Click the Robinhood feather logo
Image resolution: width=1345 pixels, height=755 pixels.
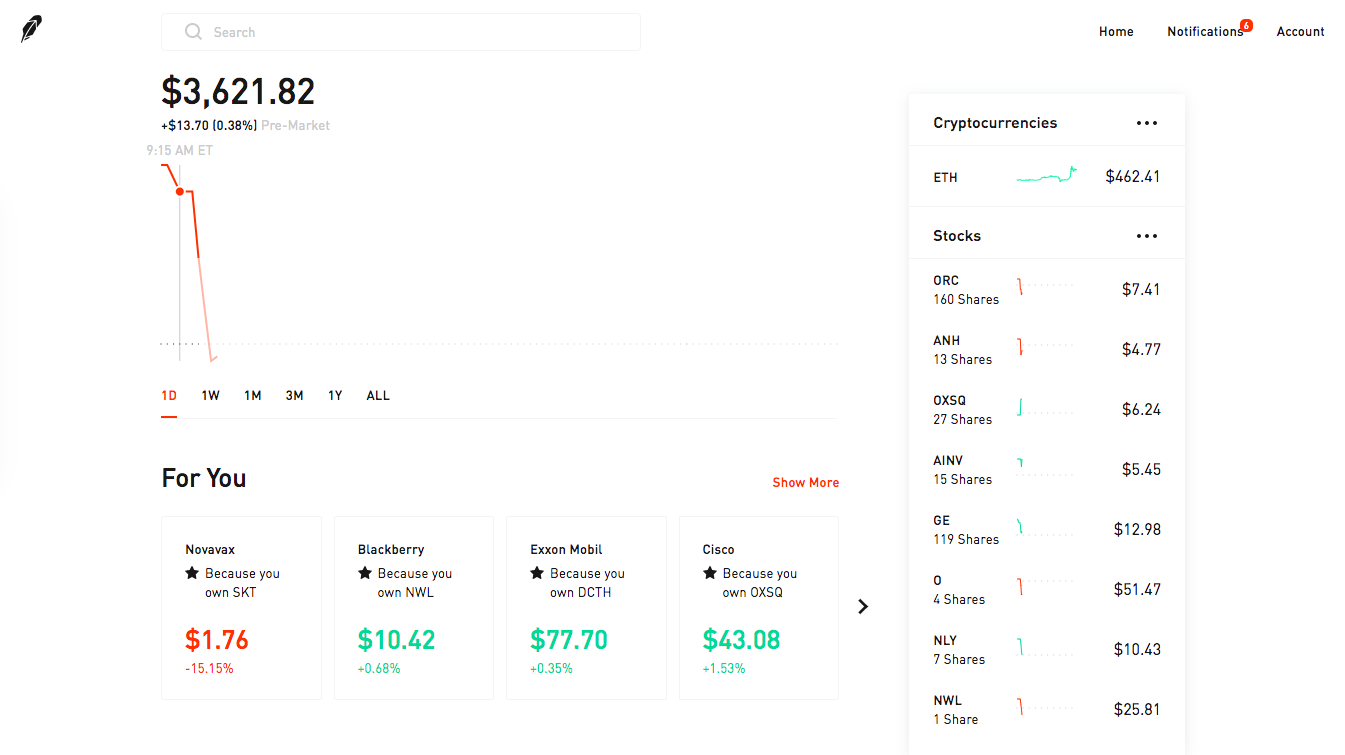pyautogui.click(x=32, y=29)
